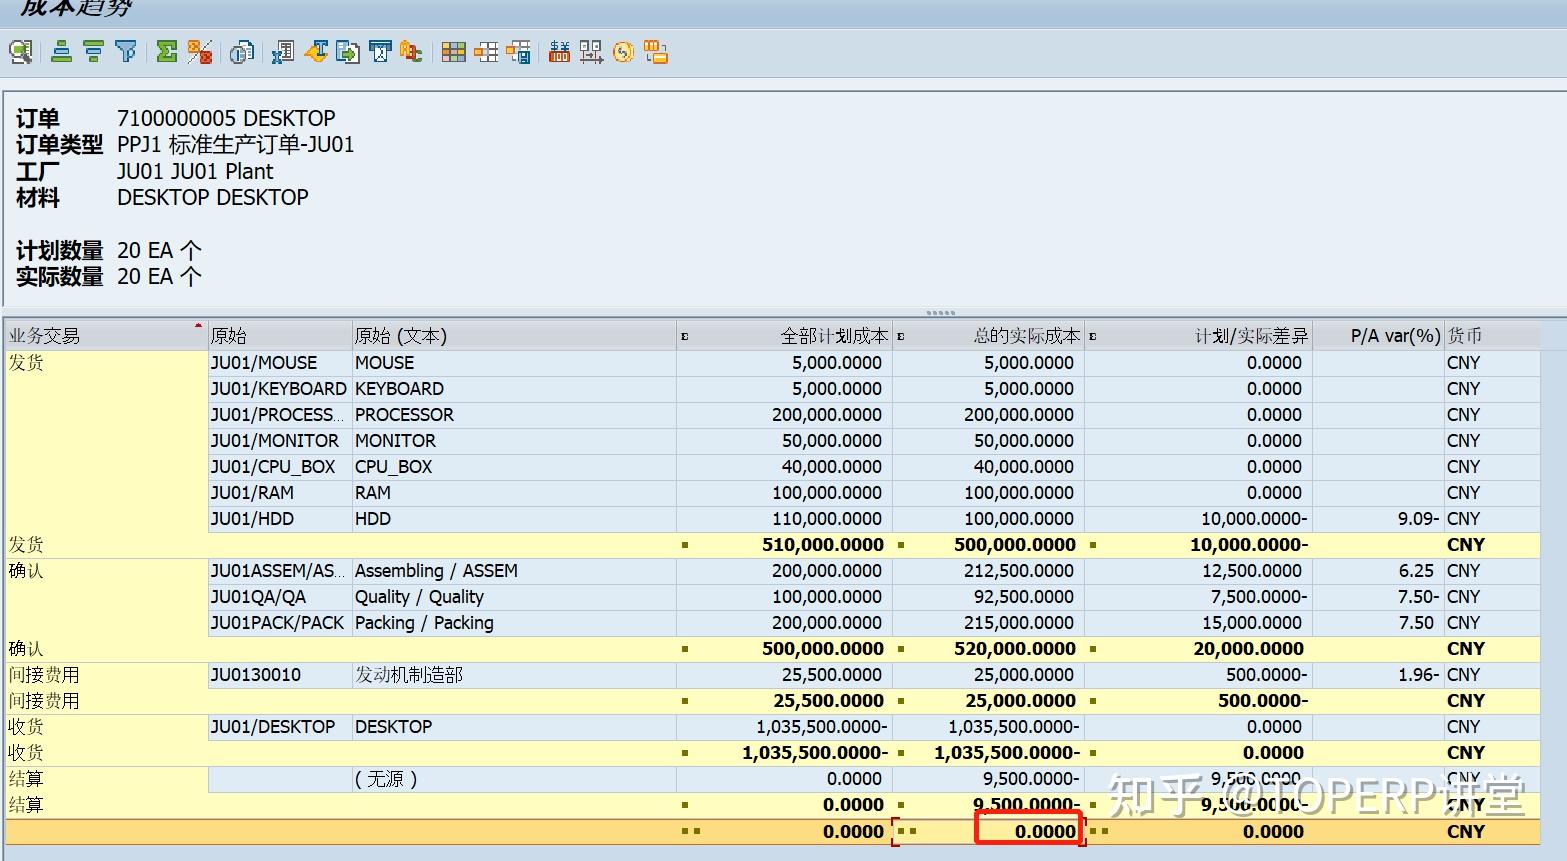
Task: Click the save layout icon
Action: (519, 52)
